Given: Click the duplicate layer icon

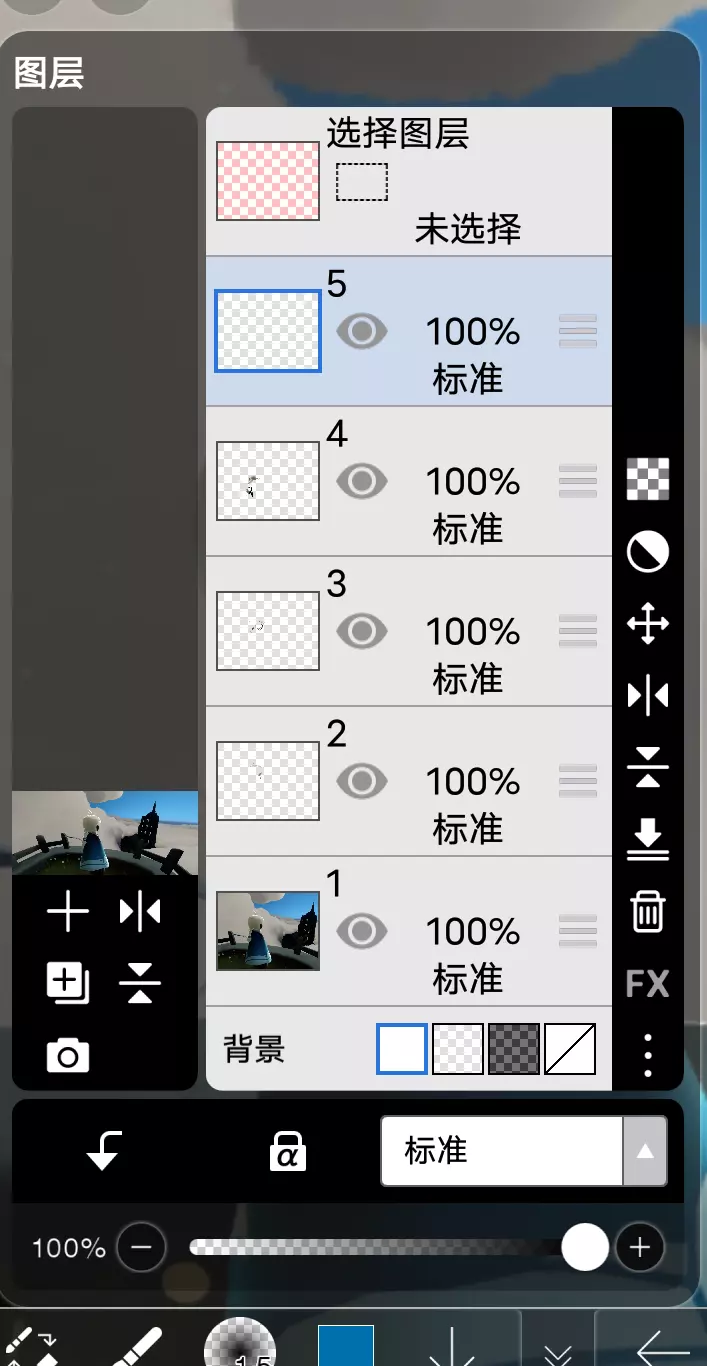Looking at the screenshot, I should coord(68,982).
